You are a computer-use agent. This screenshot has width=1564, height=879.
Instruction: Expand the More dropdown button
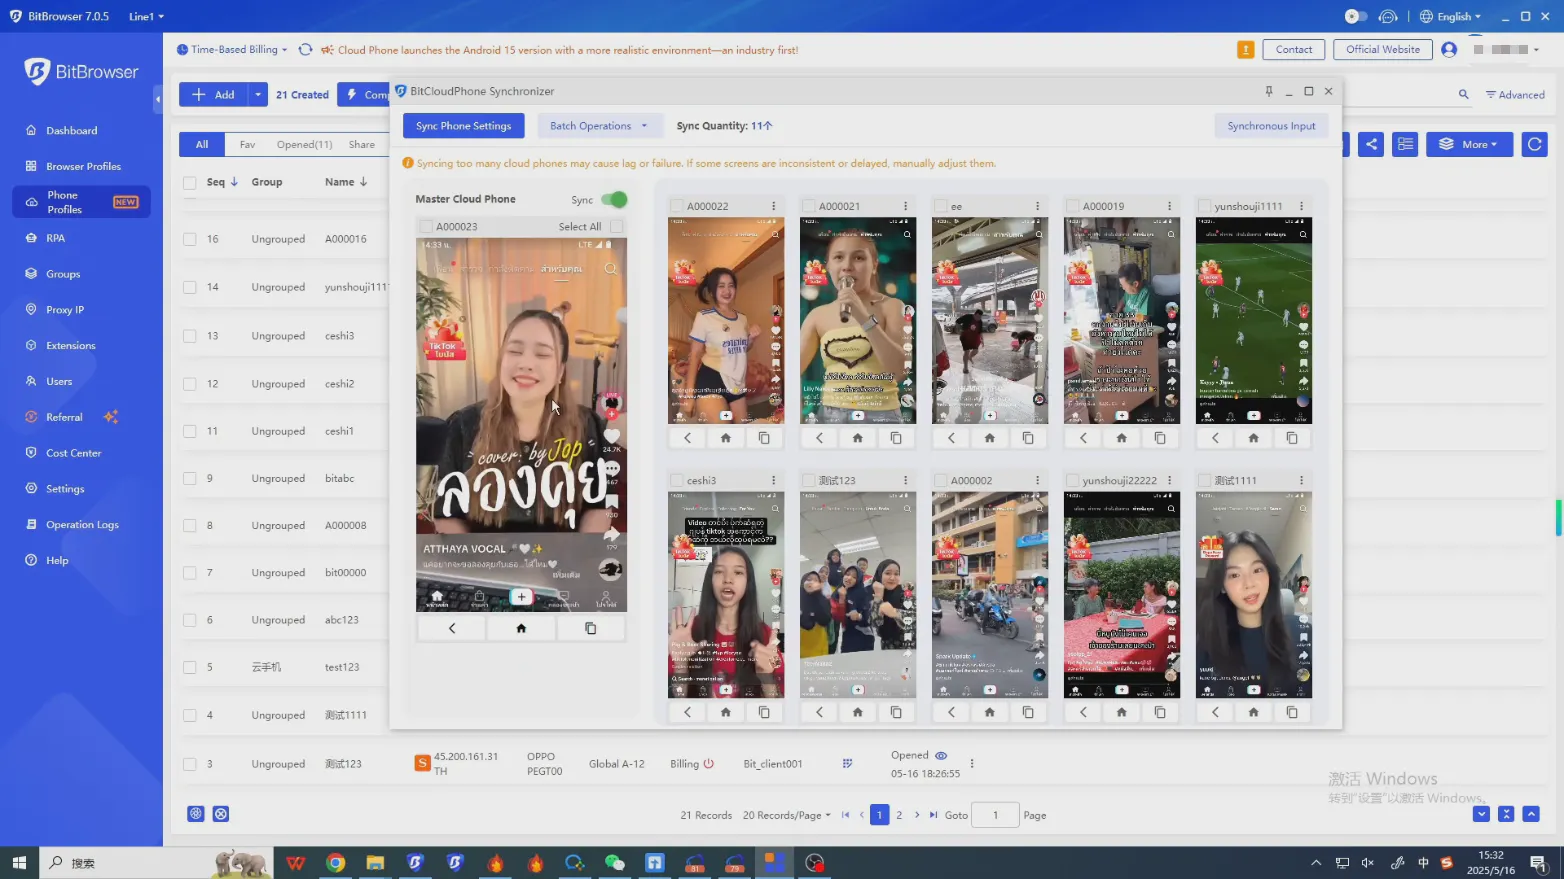(1469, 144)
